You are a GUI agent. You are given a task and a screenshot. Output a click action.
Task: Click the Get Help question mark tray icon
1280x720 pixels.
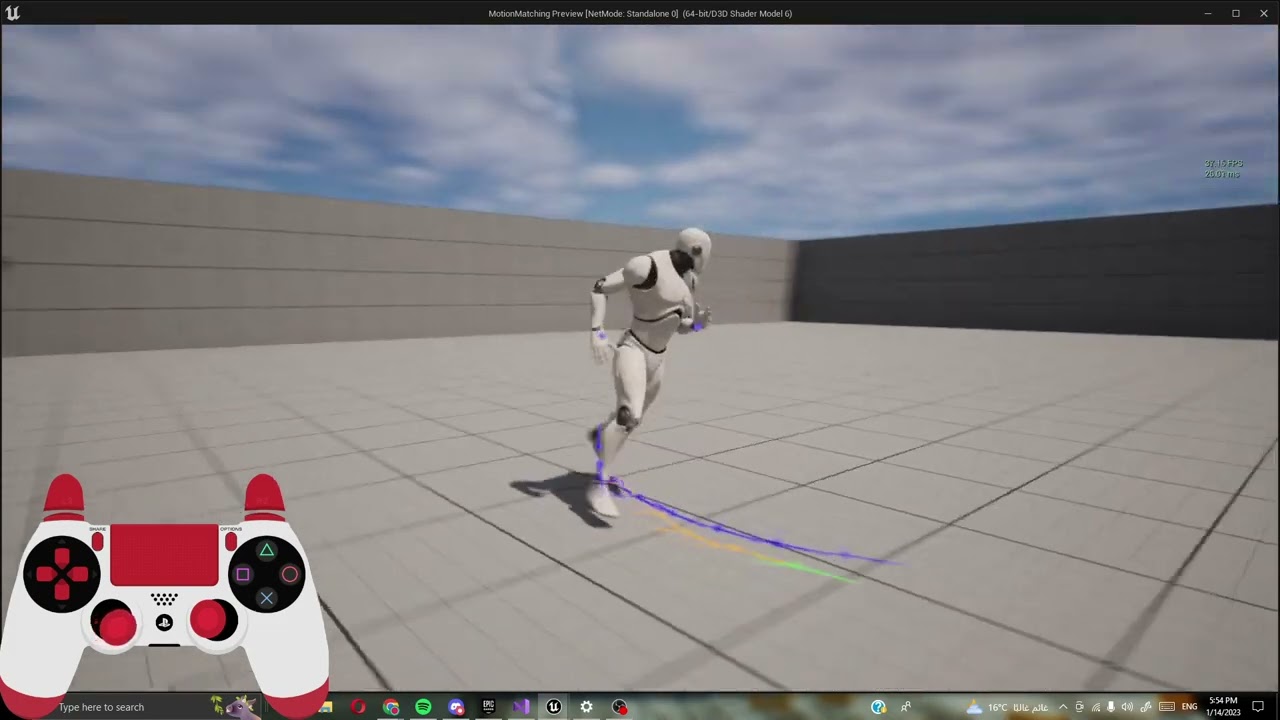878,707
